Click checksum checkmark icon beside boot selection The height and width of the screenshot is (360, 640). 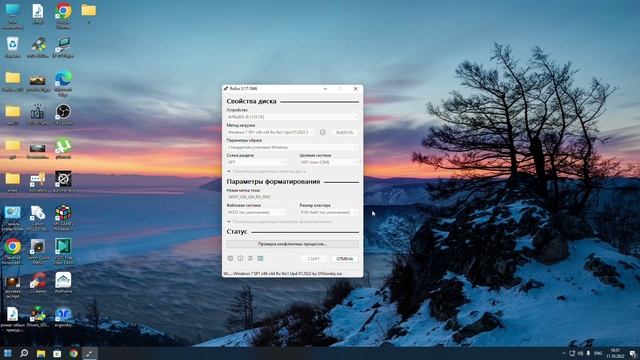pos(322,132)
